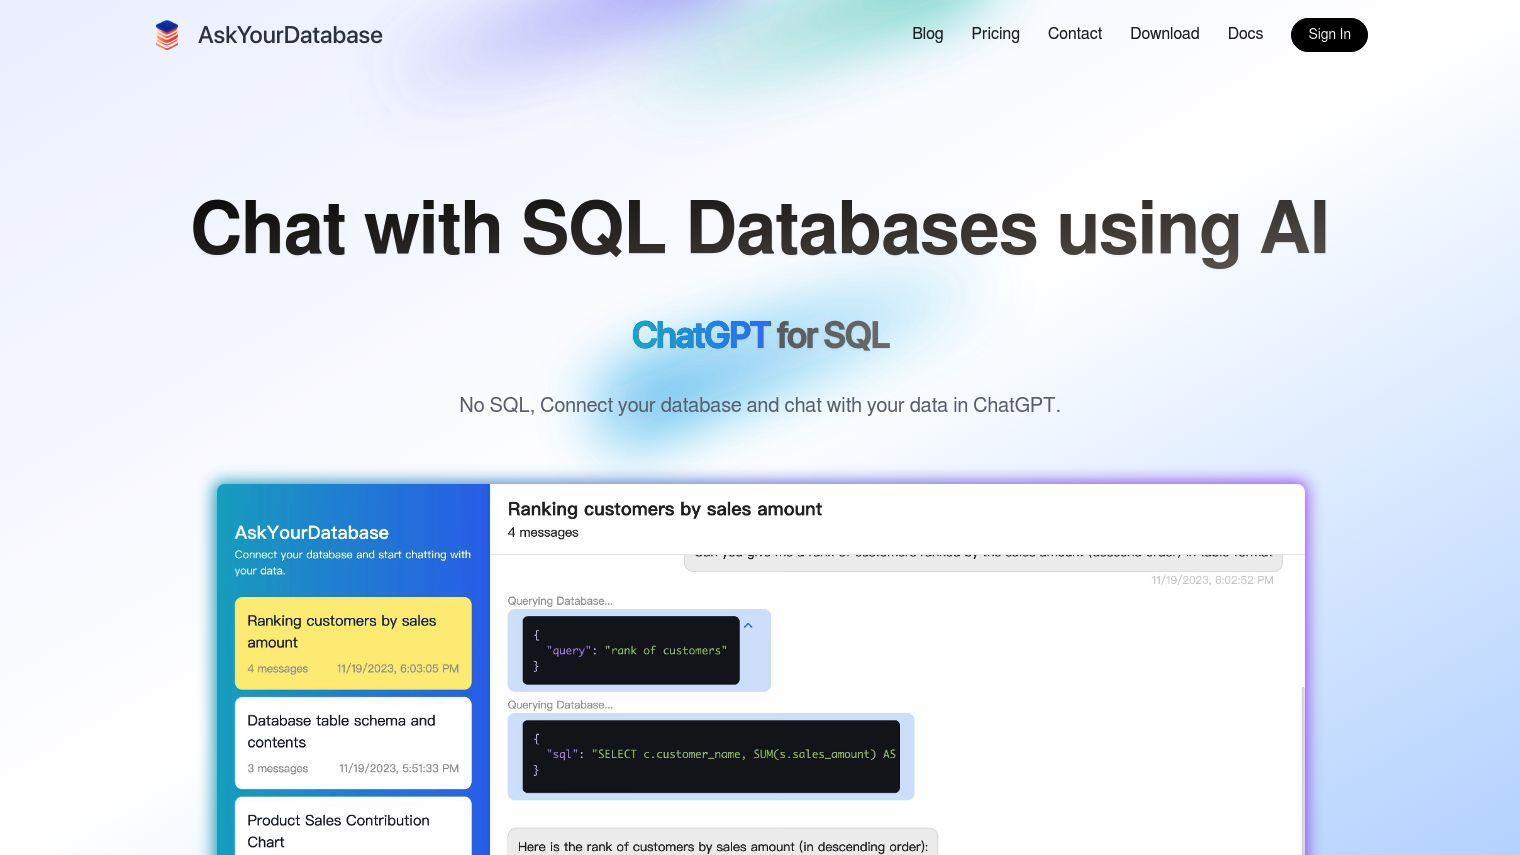Click the Chat with SQL Databases headline

tap(759, 229)
